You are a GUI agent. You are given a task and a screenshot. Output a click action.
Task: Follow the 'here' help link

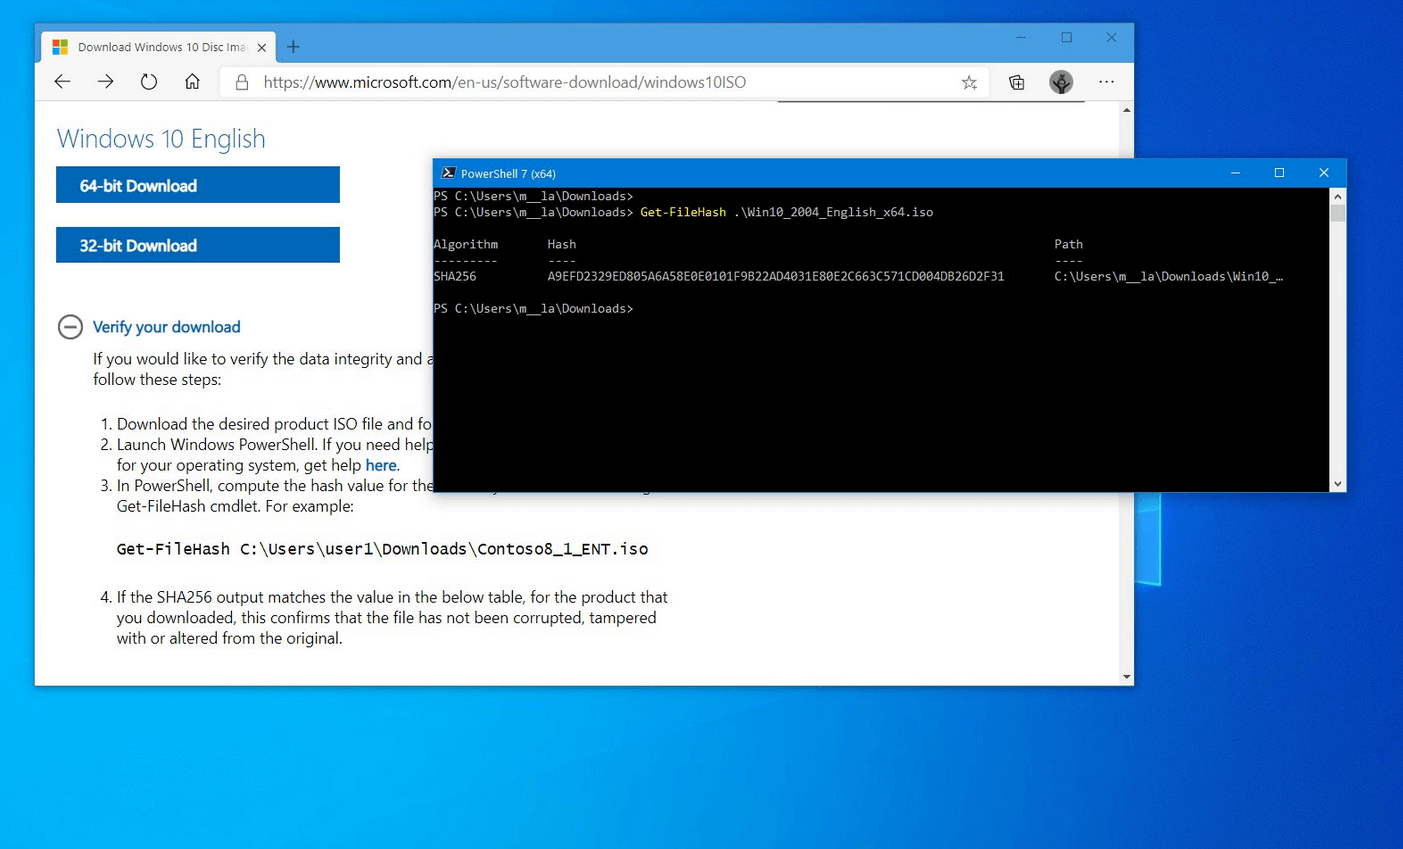tap(380, 465)
